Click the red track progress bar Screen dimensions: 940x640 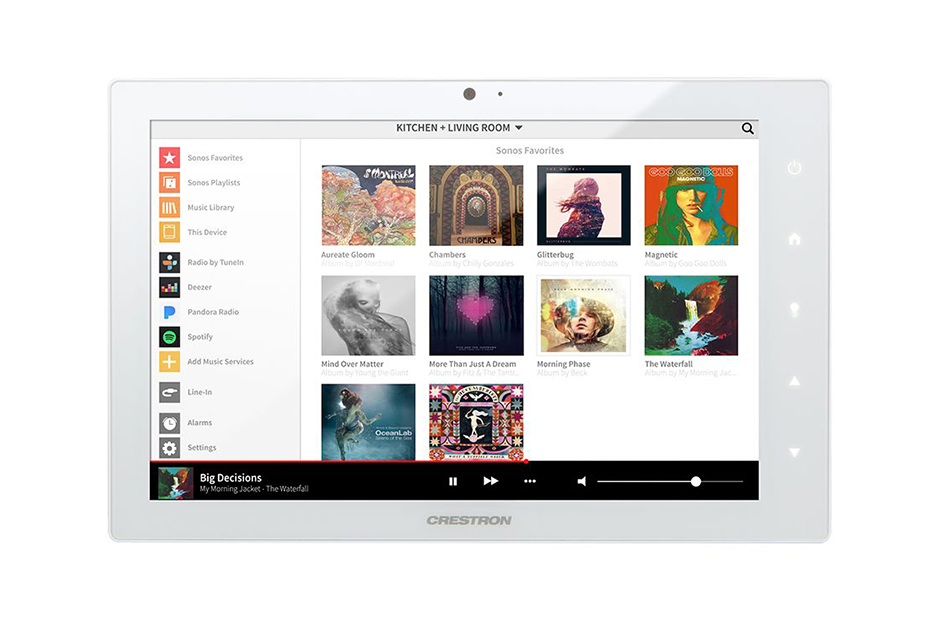[338, 461]
